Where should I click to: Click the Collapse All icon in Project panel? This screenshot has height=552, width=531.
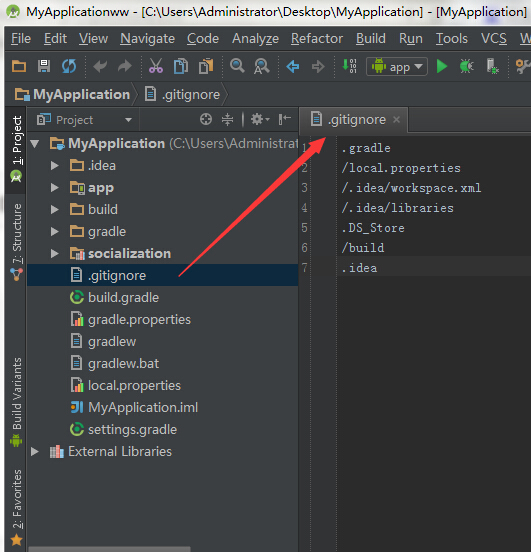pyautogui.click(x=227, y=119)
